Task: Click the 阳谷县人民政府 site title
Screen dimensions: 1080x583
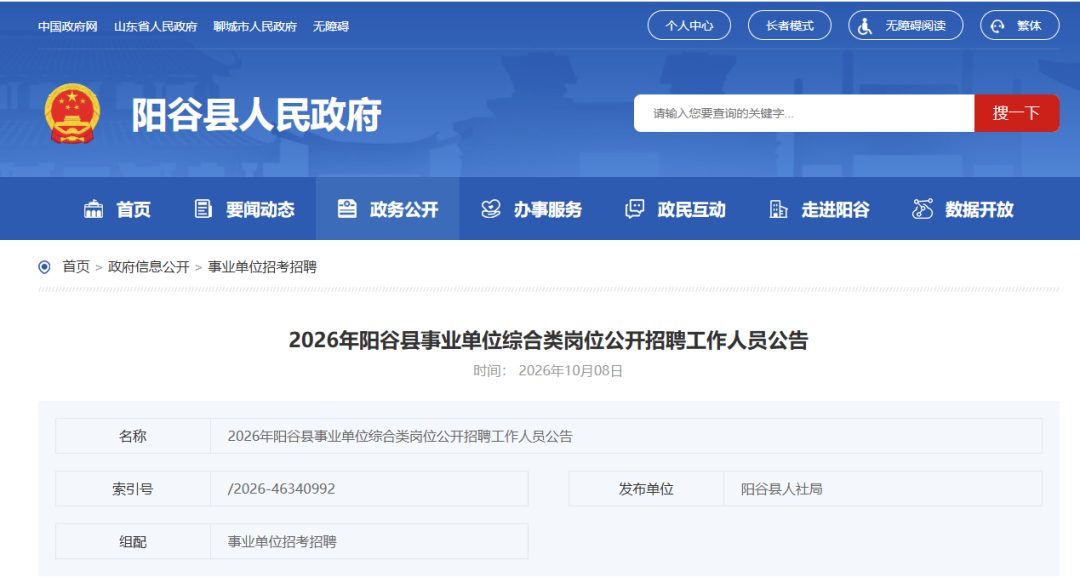Action: [256, 114]
